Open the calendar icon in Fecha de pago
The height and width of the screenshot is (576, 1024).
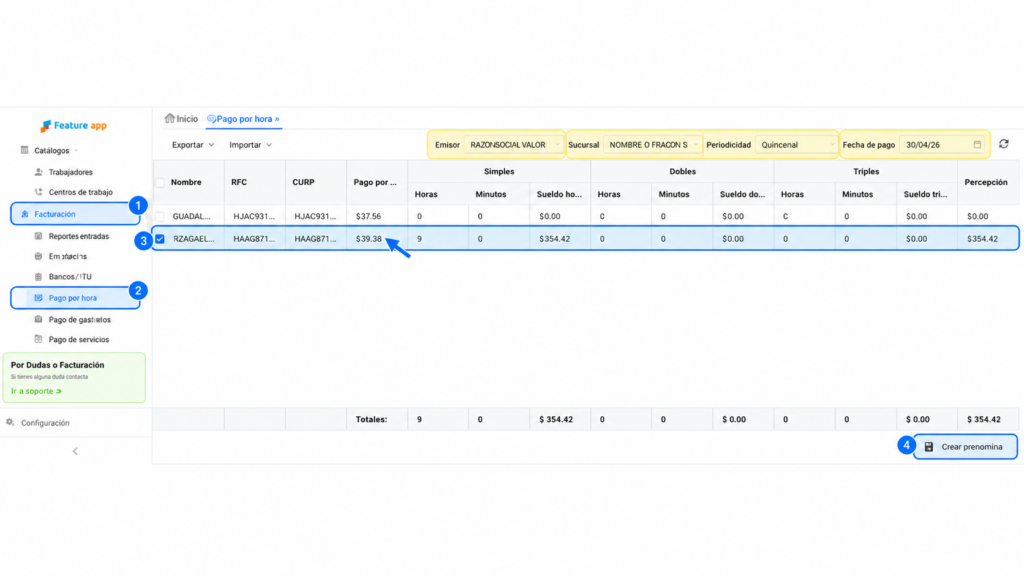point(978,145)
